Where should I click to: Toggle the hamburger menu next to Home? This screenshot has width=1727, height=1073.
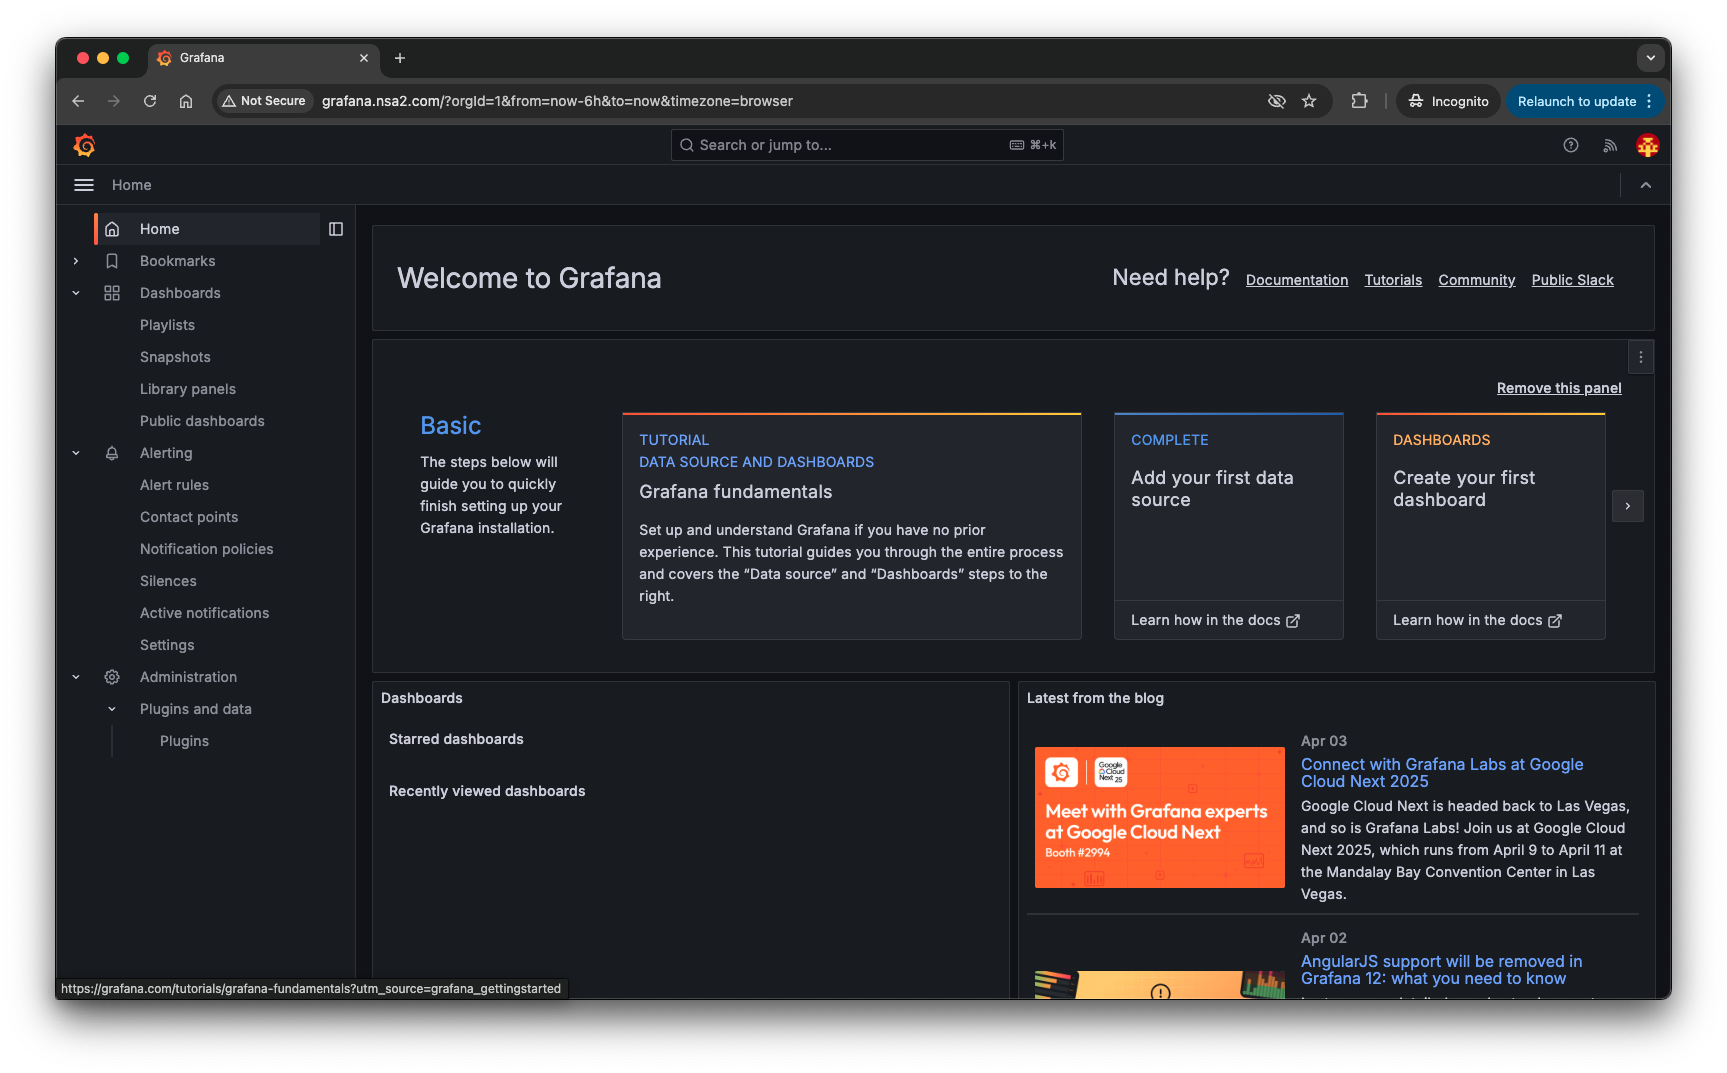(84, 185)
